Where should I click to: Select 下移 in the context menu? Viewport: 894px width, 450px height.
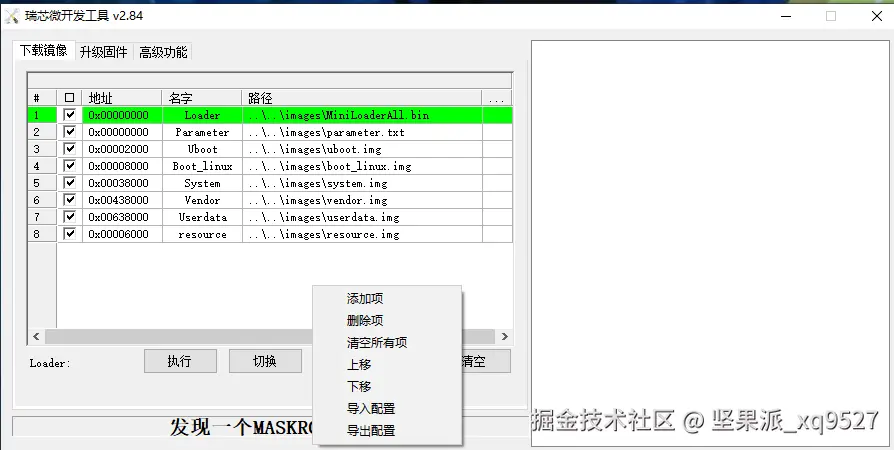pyautogui.click(x=387, y=387)
